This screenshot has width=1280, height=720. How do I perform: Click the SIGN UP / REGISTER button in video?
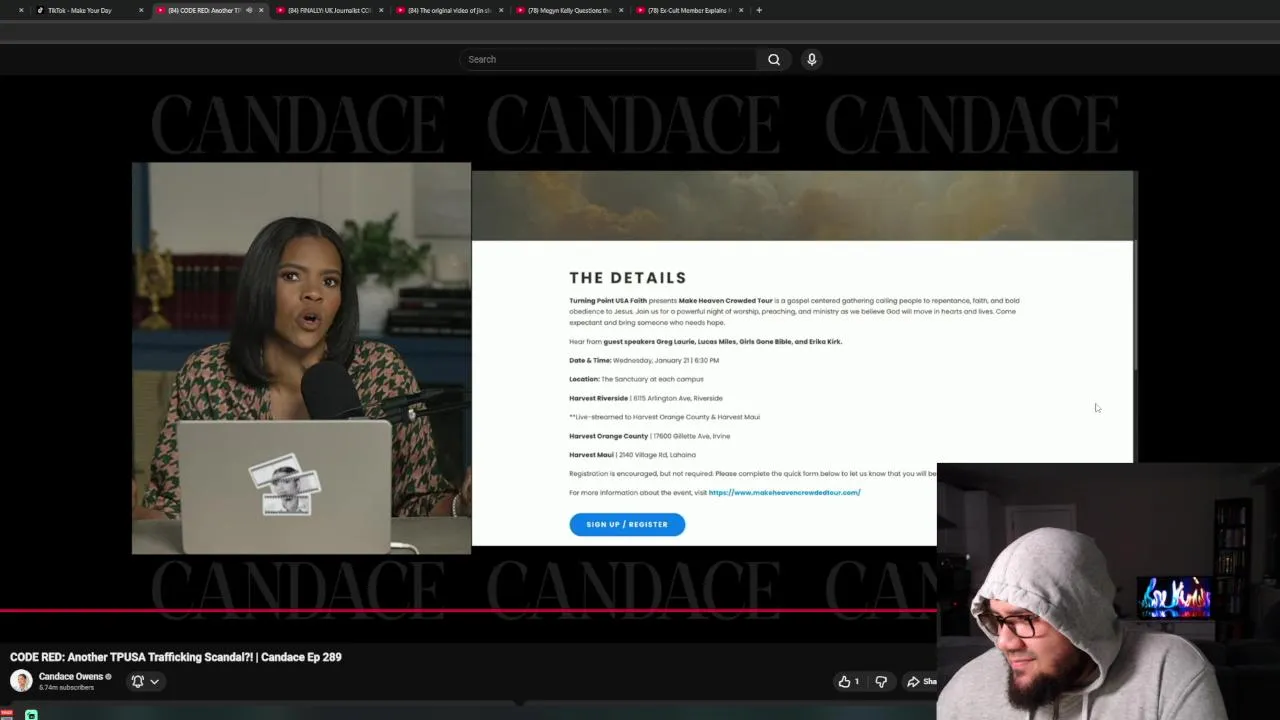627,524
